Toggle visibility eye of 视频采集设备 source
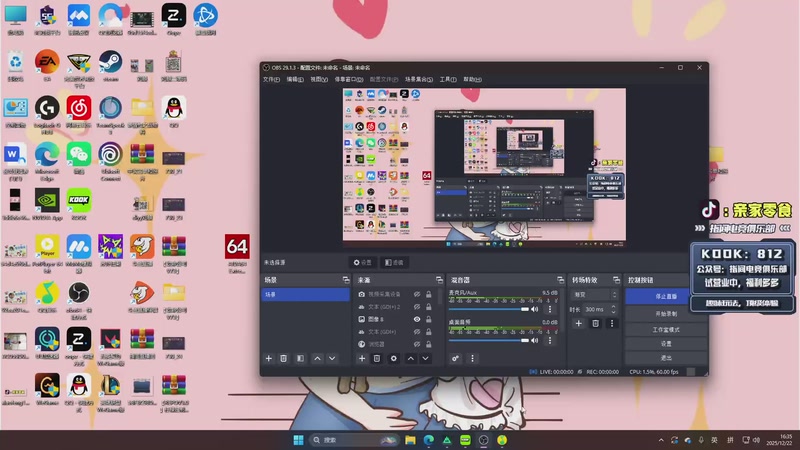Image resolution: width=800 pixels, height=450 pixels. tap(417, 294)
